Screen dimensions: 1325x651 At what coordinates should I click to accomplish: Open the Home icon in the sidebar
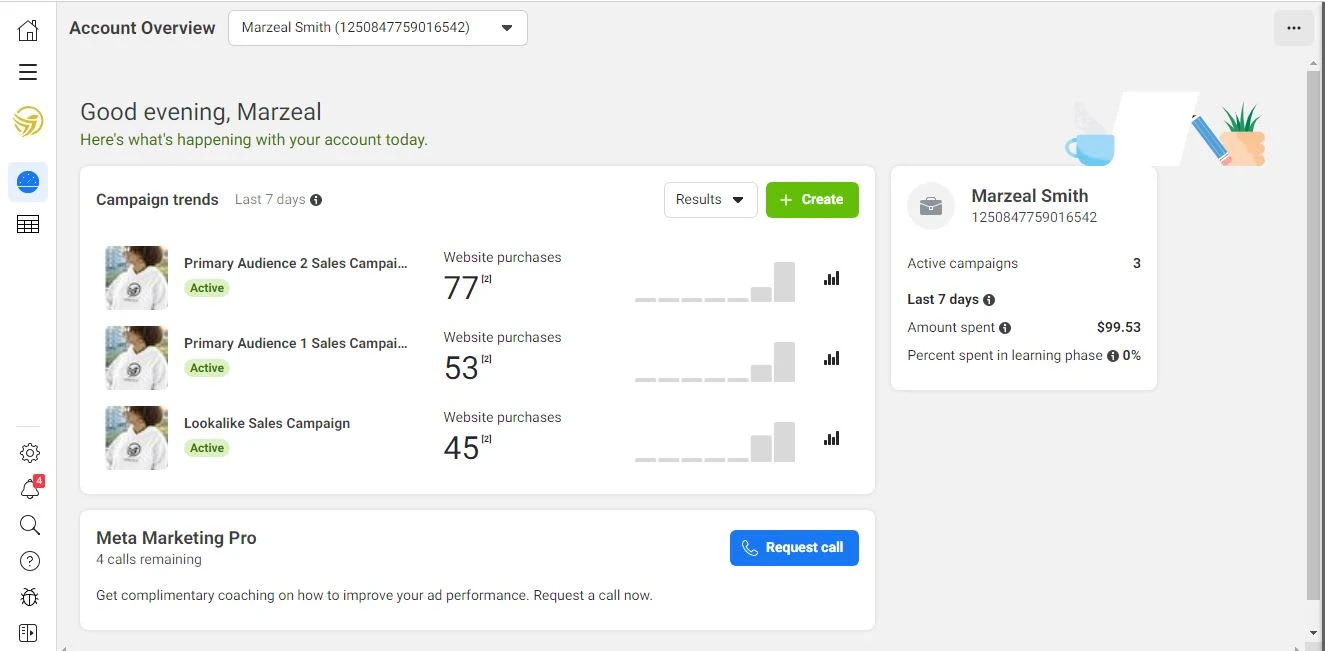28,30
